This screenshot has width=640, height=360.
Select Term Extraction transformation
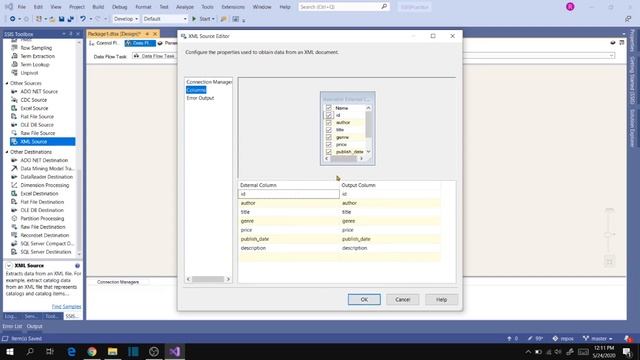coord(38,56)
